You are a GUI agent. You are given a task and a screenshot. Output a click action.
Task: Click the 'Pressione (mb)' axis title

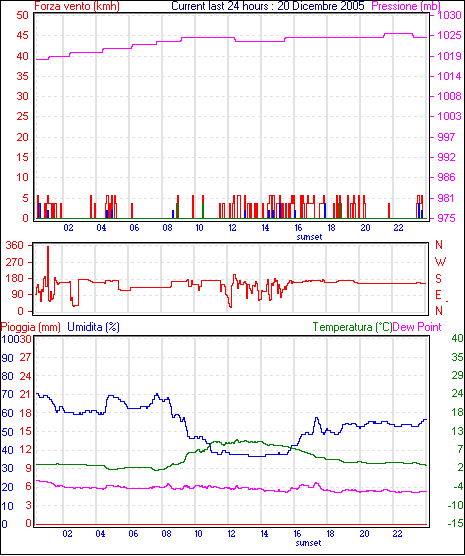pos(406,6)
